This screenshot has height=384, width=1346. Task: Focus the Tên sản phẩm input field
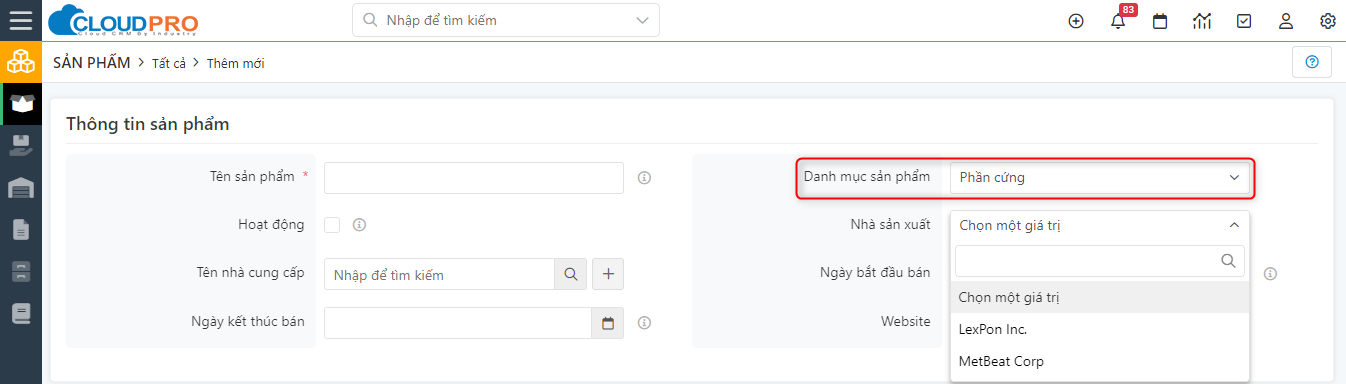(474, 178)
